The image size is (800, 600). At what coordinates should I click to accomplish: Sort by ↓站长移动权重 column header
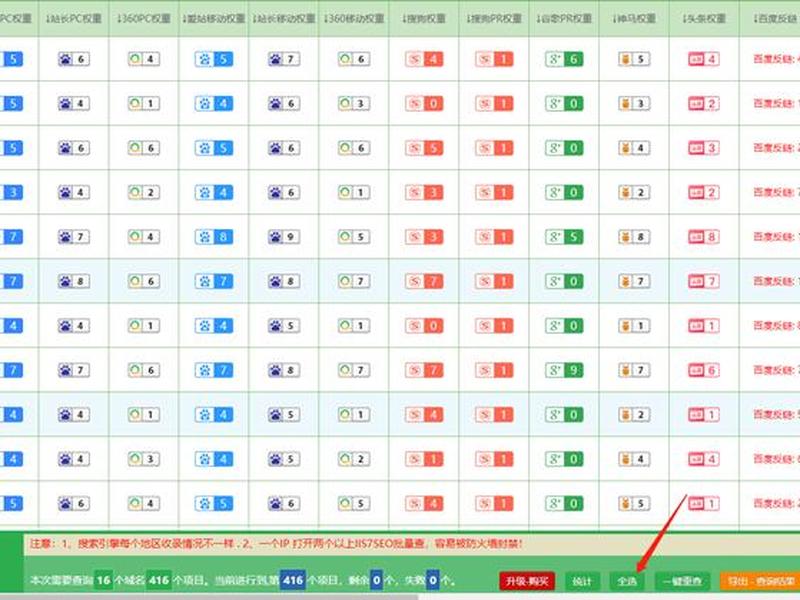tap(283, 19)
